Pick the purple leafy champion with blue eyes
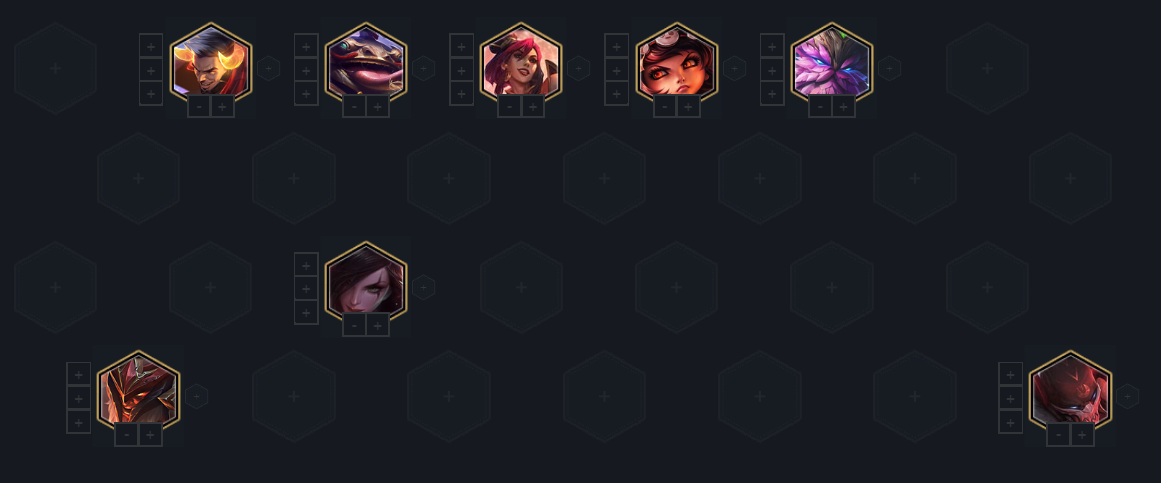Viewport: 1161px width, 483px height. coord(832,64)
